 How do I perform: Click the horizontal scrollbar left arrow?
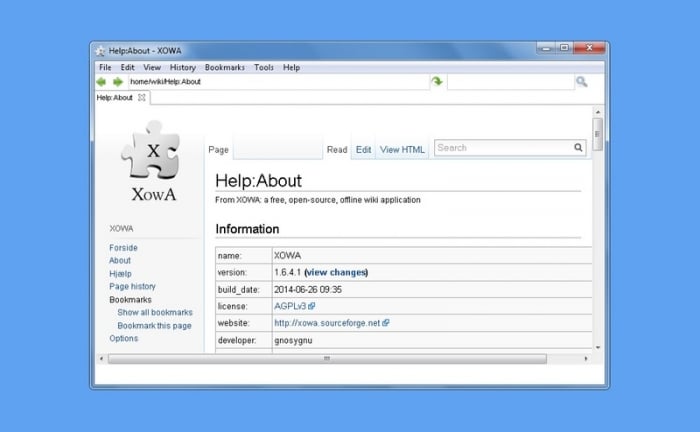coord(101,359)
